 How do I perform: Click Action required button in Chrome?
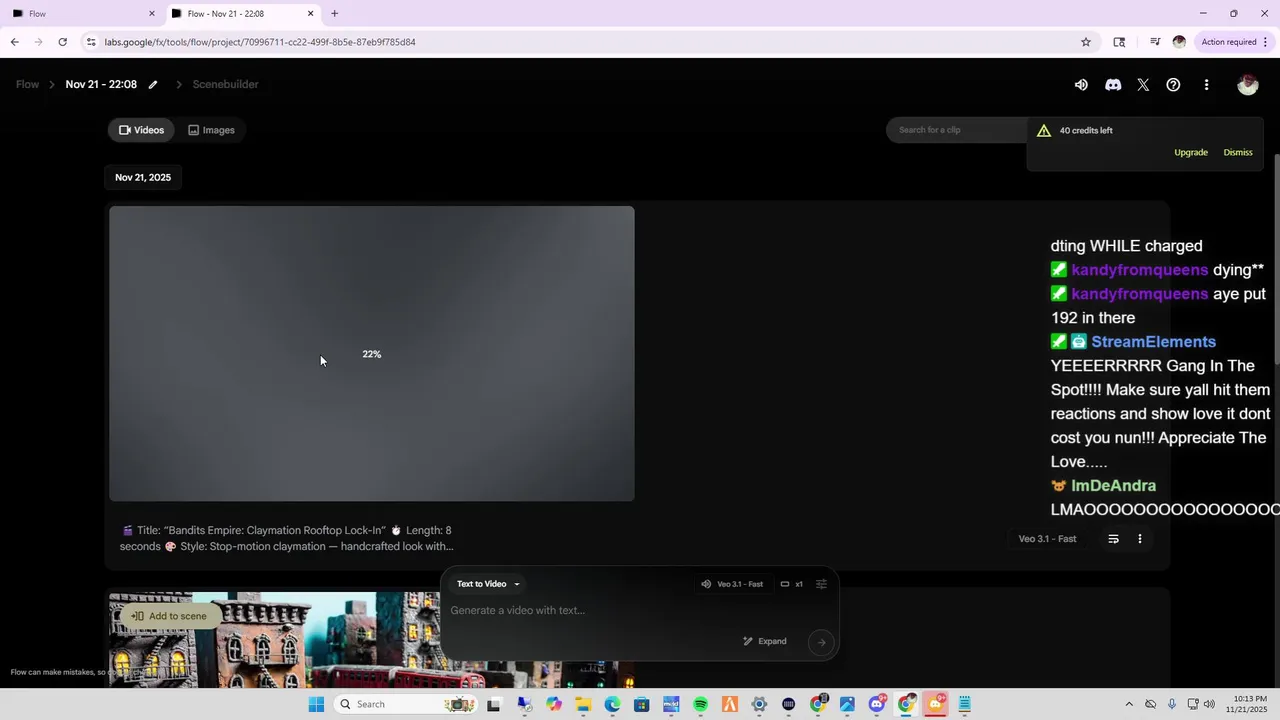point(1234,42)
